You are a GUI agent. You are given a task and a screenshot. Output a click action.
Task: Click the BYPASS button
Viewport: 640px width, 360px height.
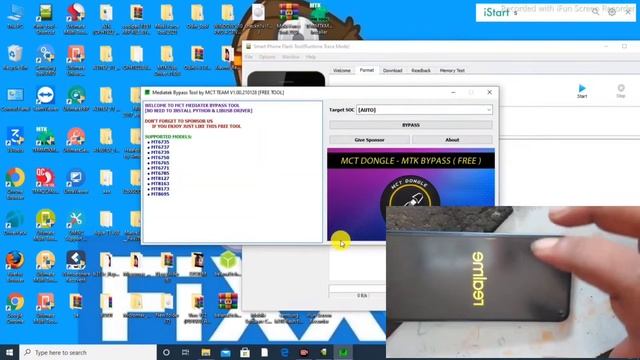click(x=411, y=125)
